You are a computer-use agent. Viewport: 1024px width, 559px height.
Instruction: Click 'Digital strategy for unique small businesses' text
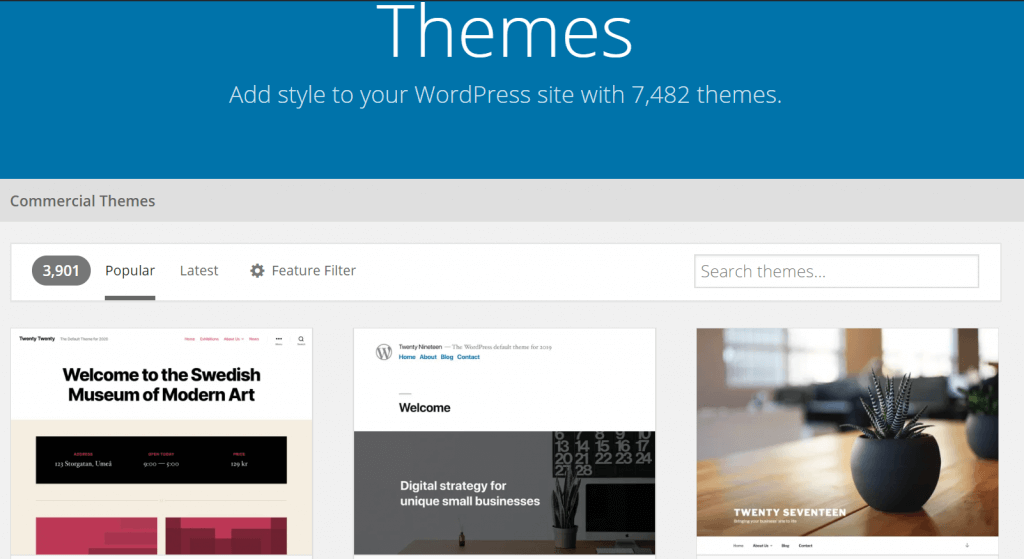tap(470, 493)
